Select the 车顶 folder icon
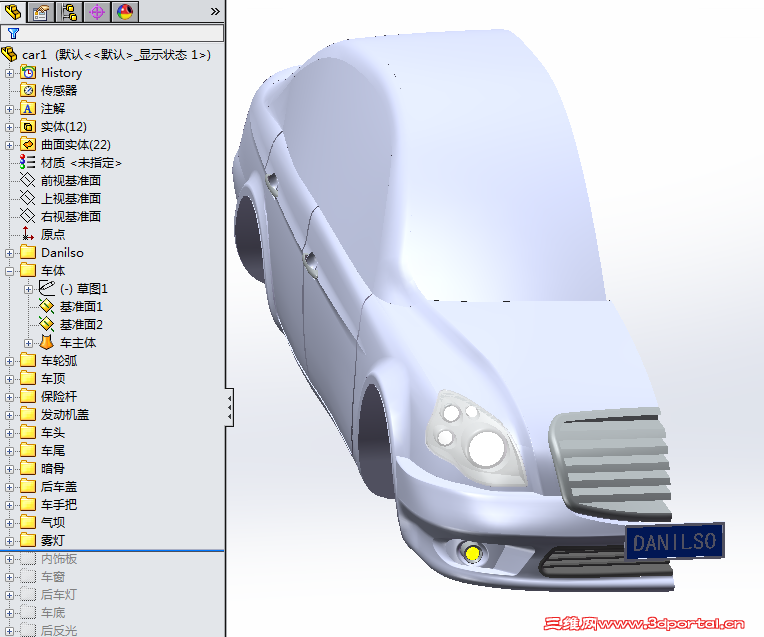This screenshot has height=637, width=764. [x=28, y=379]
